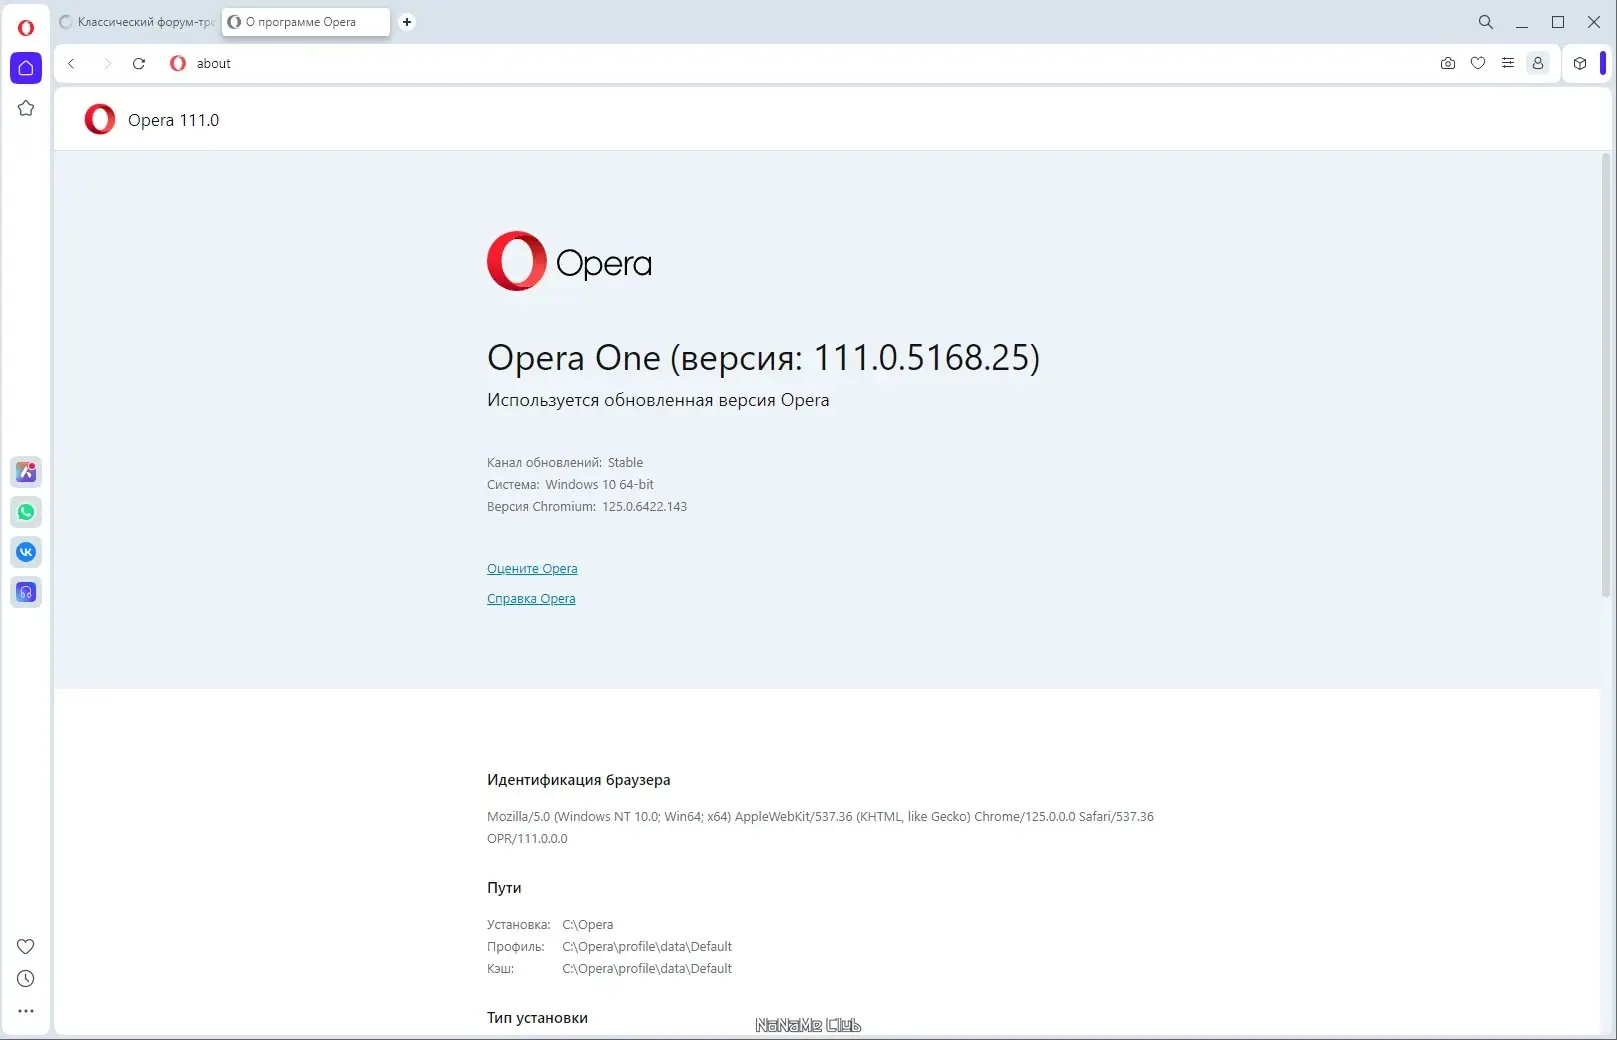
Task: Click the Chromium version 125.0.6422.143 text
Action: pyautogui.click(x=644, y=507)
